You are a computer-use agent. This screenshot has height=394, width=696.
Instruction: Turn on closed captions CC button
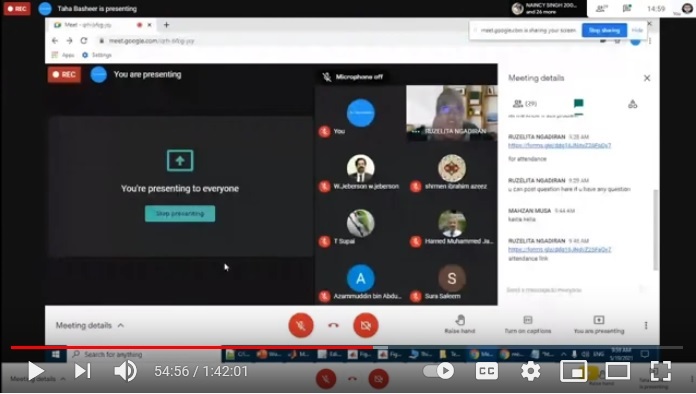[486, 371]
